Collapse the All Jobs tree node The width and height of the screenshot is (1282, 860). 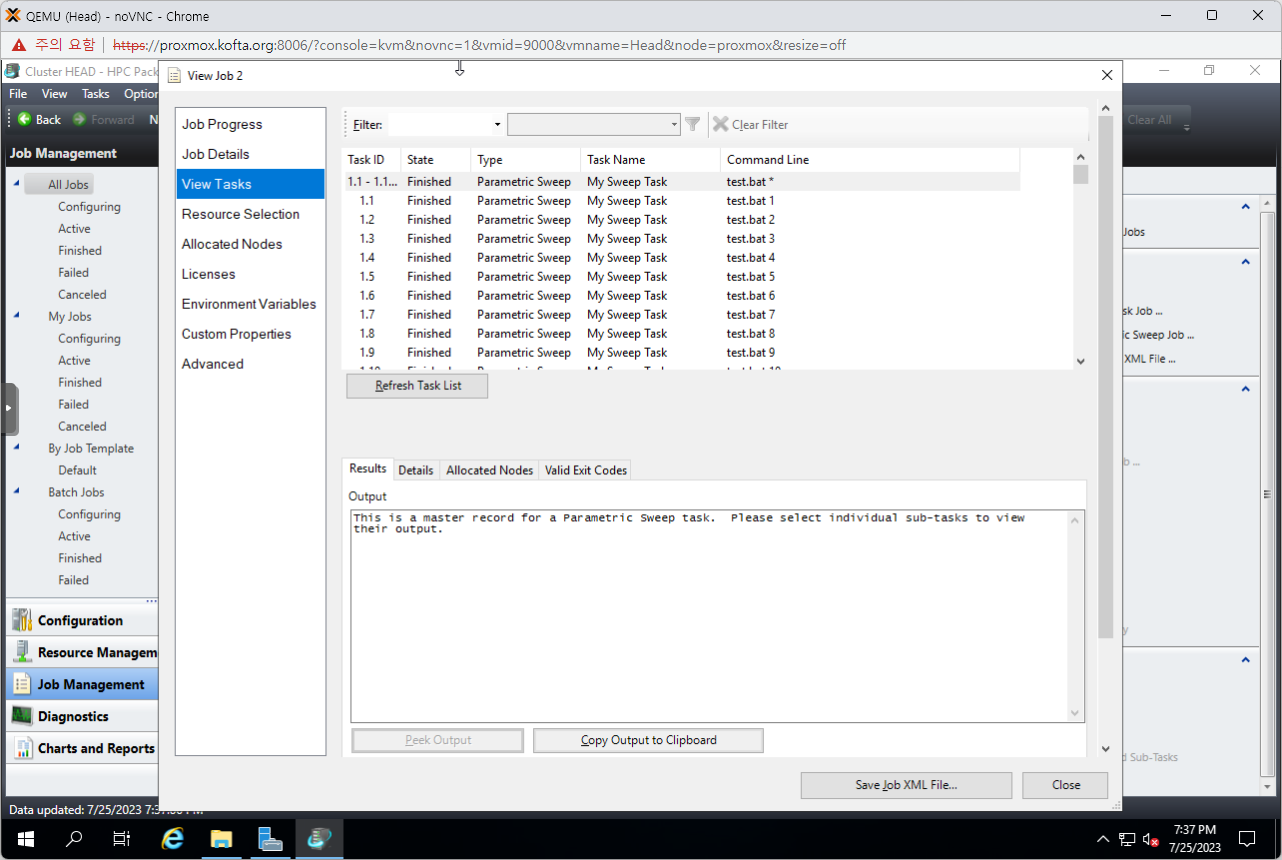[17, 184]
